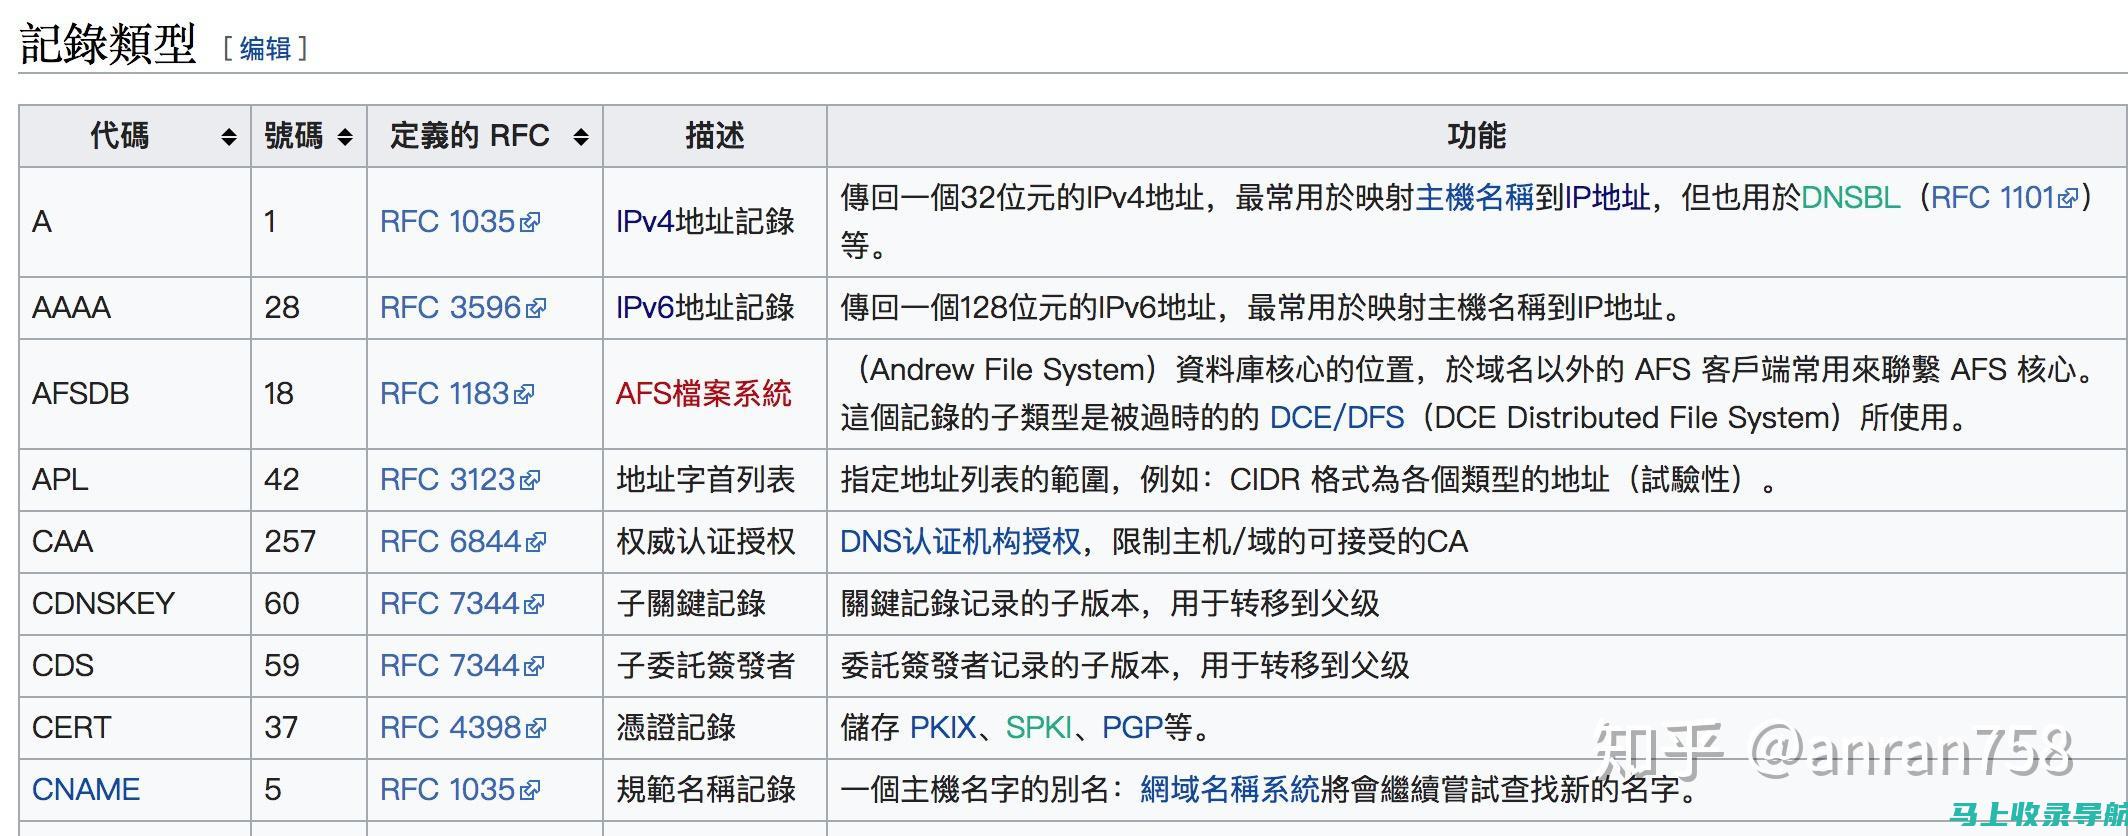The image size is (2128, 836).
Task: Select number 42 in APL row
Action: click(x=282, y=479)
